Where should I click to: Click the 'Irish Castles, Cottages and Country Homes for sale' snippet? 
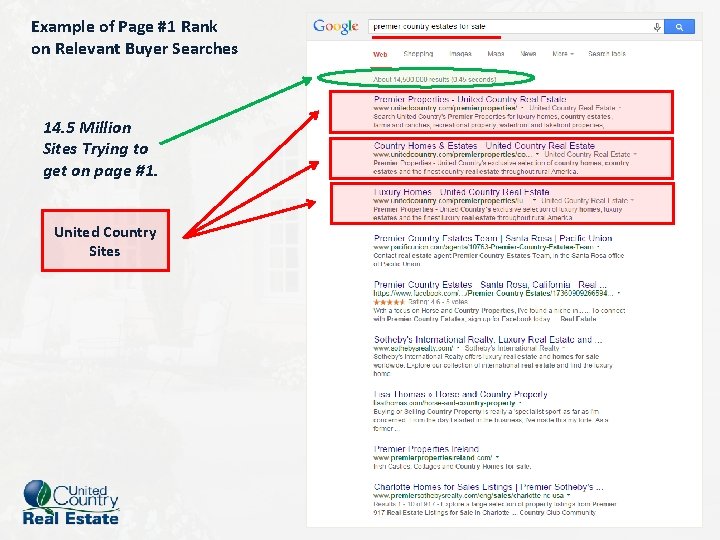click(x=452, y=467)
